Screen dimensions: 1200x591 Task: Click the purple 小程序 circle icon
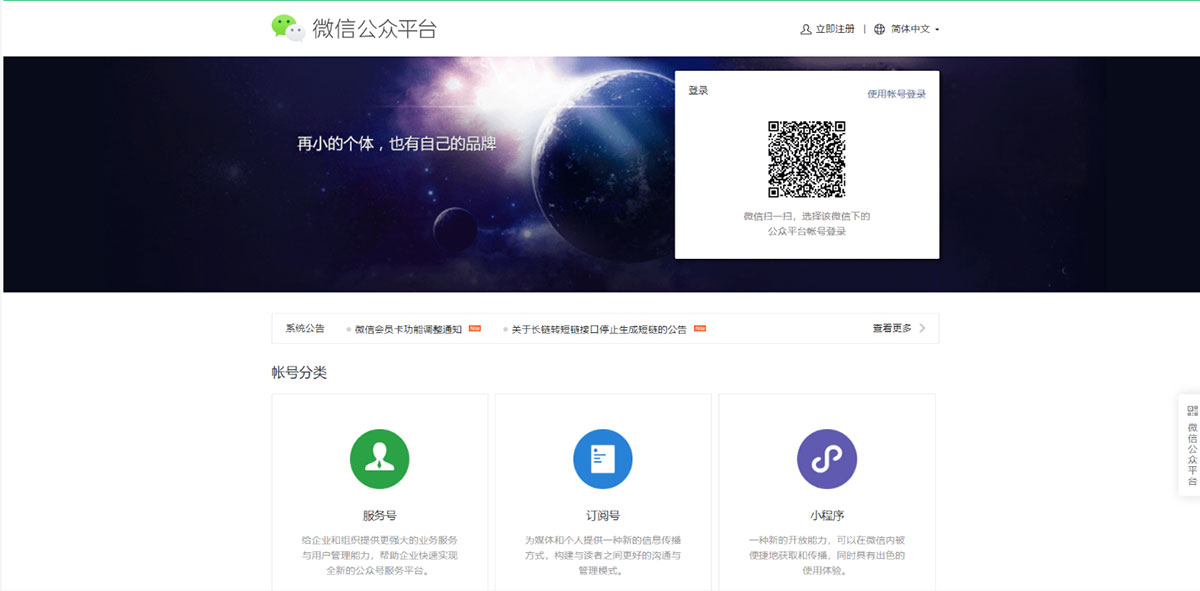pyautogui.click(x=826, y=459)
